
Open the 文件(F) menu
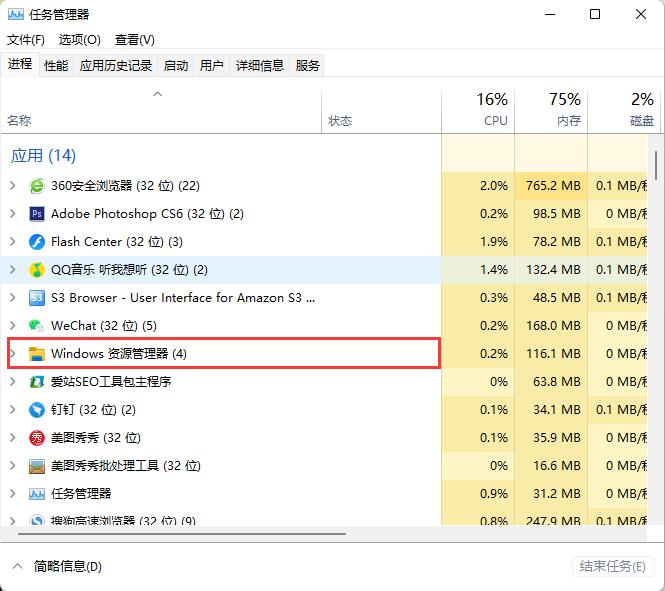point(25,39)
